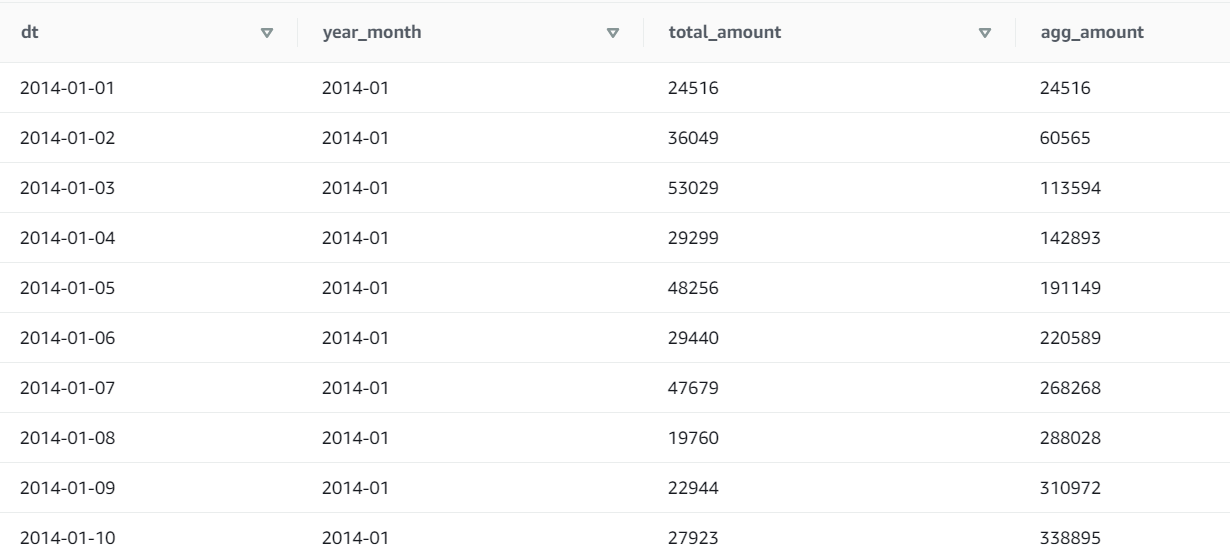Click the sort icon in dt column
This screenshot has width=1230, height=559.
pos(266,33)
